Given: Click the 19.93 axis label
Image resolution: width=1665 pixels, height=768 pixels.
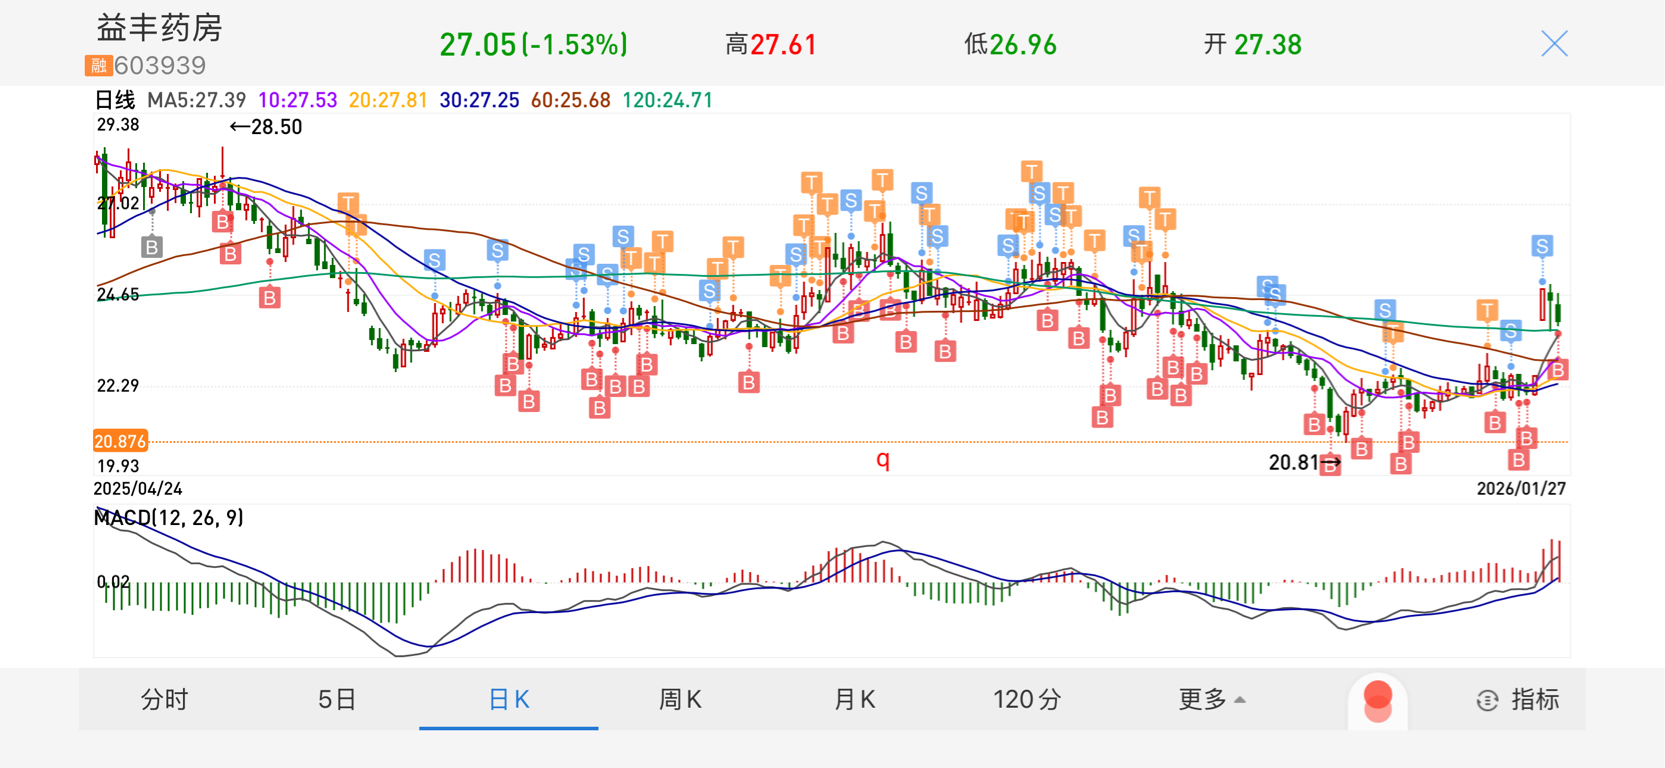Looking at the screenshot, I should 118,466.
